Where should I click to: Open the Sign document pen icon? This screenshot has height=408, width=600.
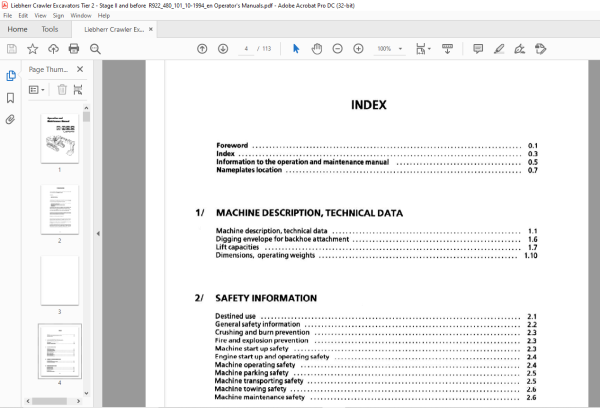[519, 49]
